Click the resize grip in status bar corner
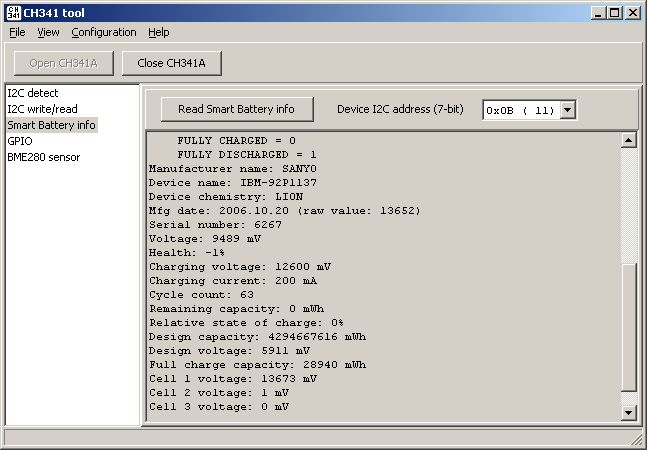This screenshot has width=647, height=450. click(638, 440)
